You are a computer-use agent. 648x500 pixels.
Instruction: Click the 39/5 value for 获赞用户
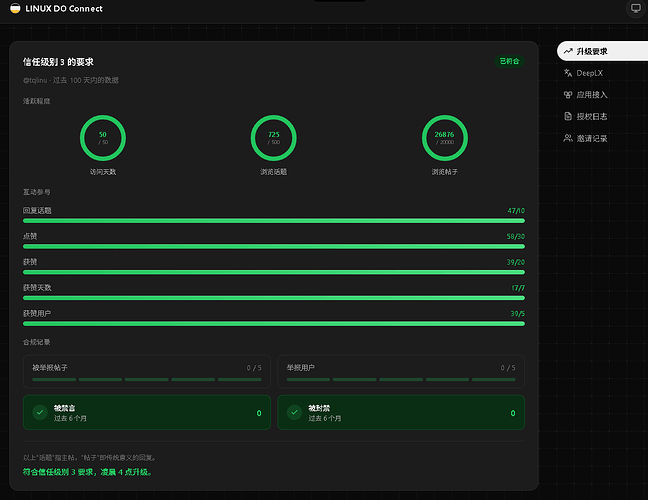[x=517, y=314]
